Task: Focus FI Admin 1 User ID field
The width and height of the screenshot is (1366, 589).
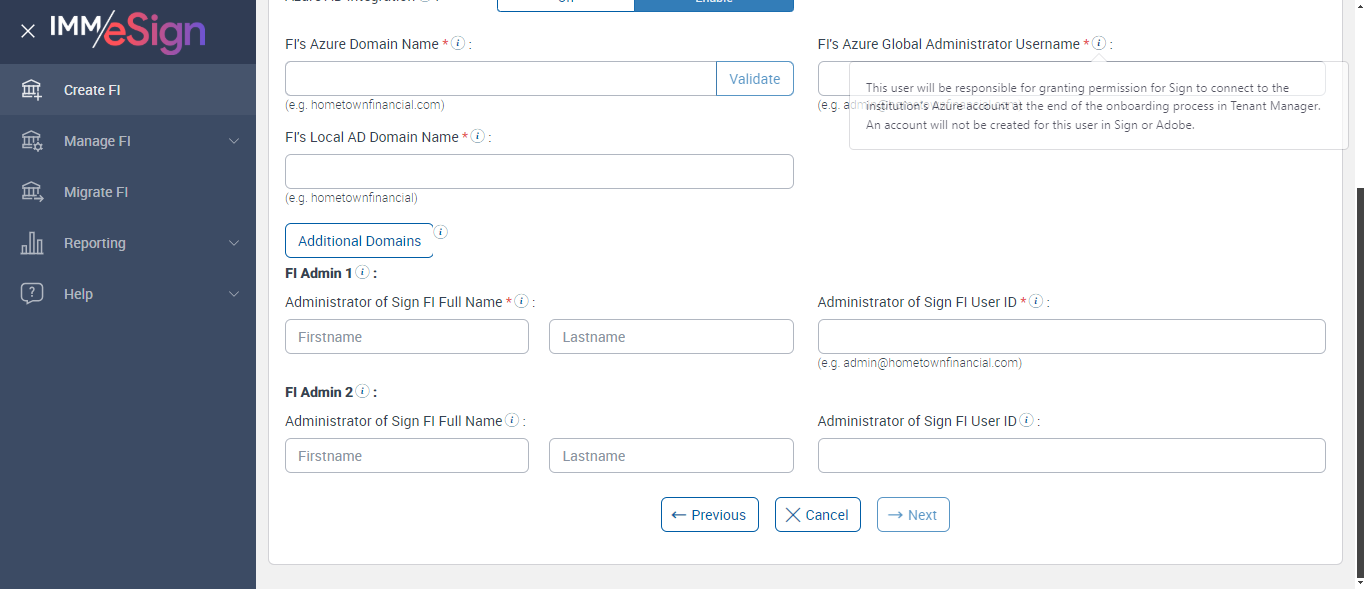Action: coord(1072,336)
